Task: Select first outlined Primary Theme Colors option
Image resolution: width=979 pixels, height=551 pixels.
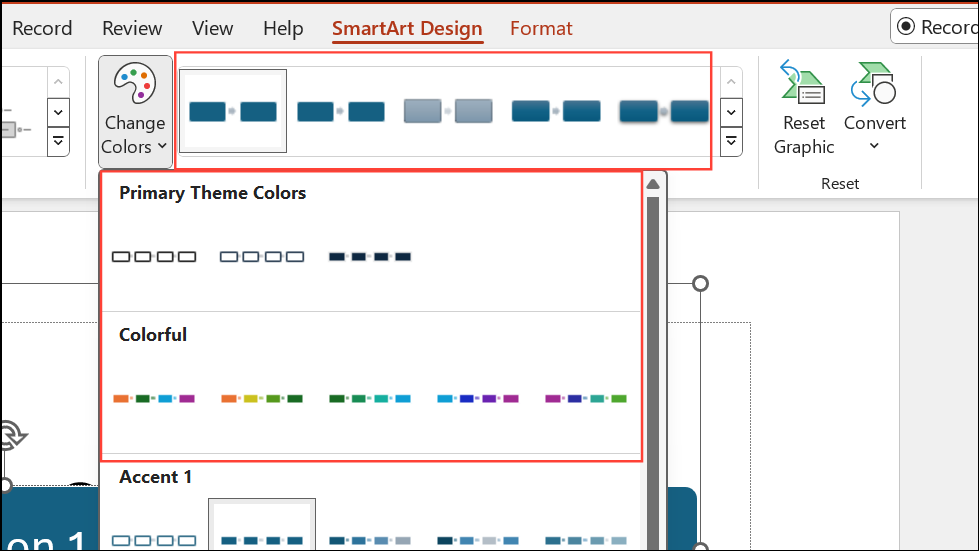Action: click(154, 256)
